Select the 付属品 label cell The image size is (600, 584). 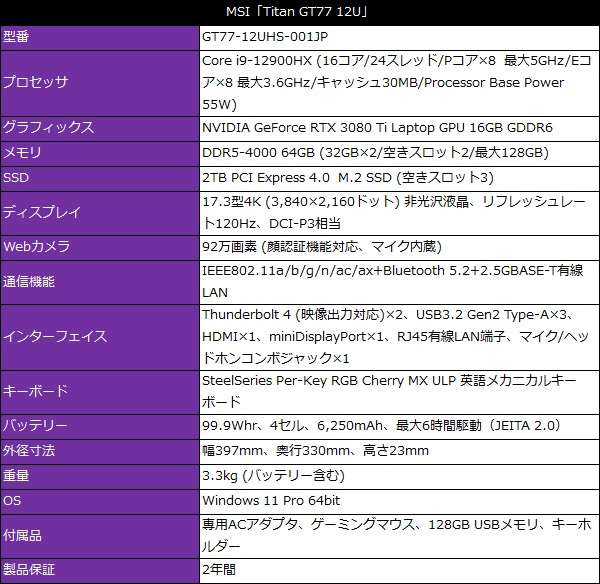tap(100, 536)
